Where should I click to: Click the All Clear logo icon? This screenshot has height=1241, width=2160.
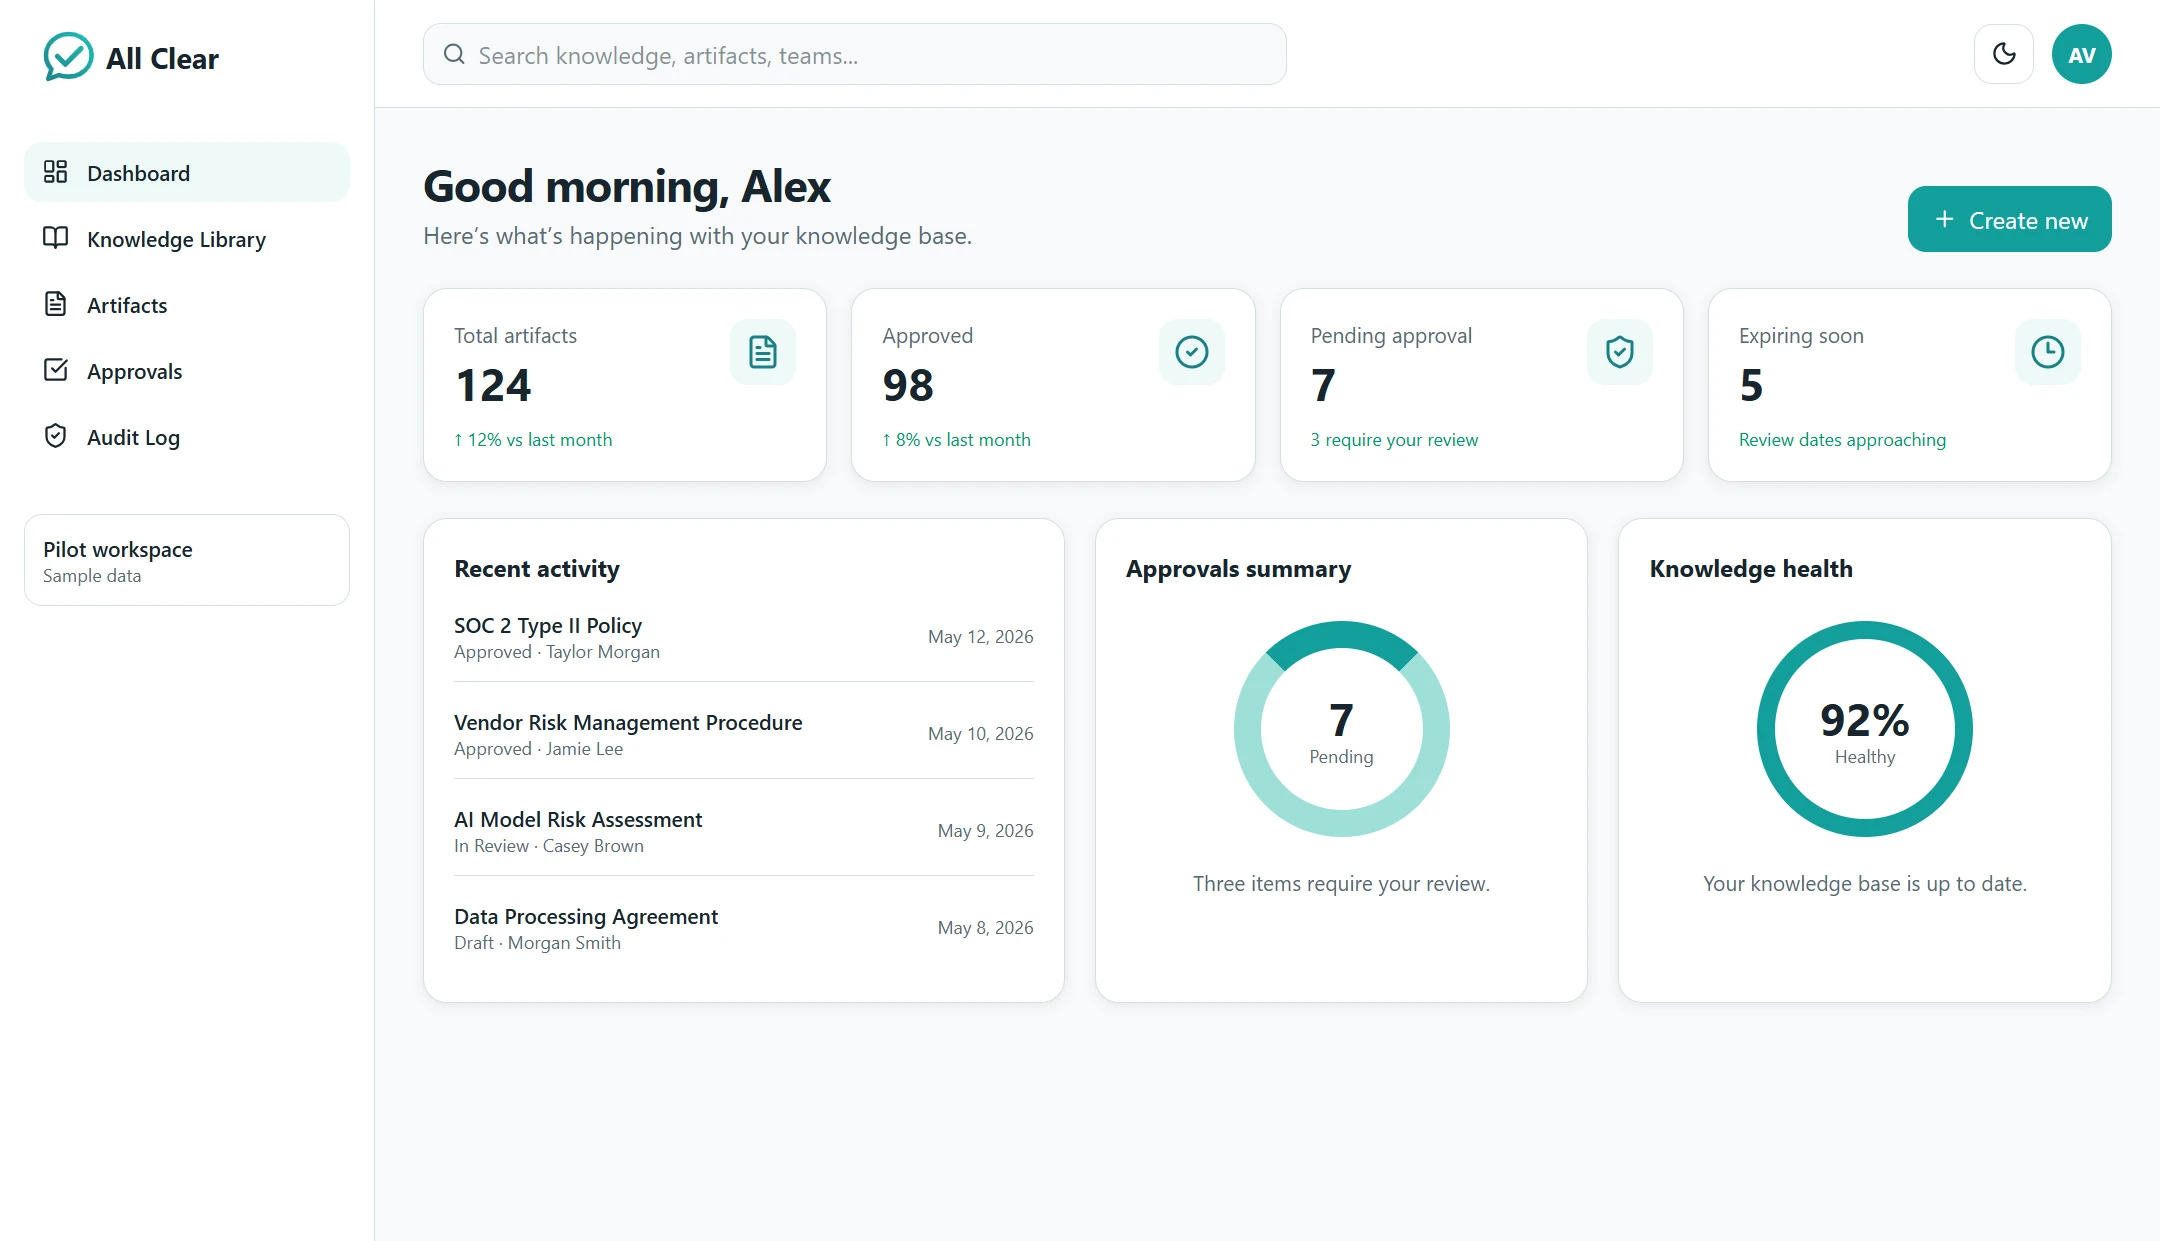pyautogui.click(x=68, y=57)
